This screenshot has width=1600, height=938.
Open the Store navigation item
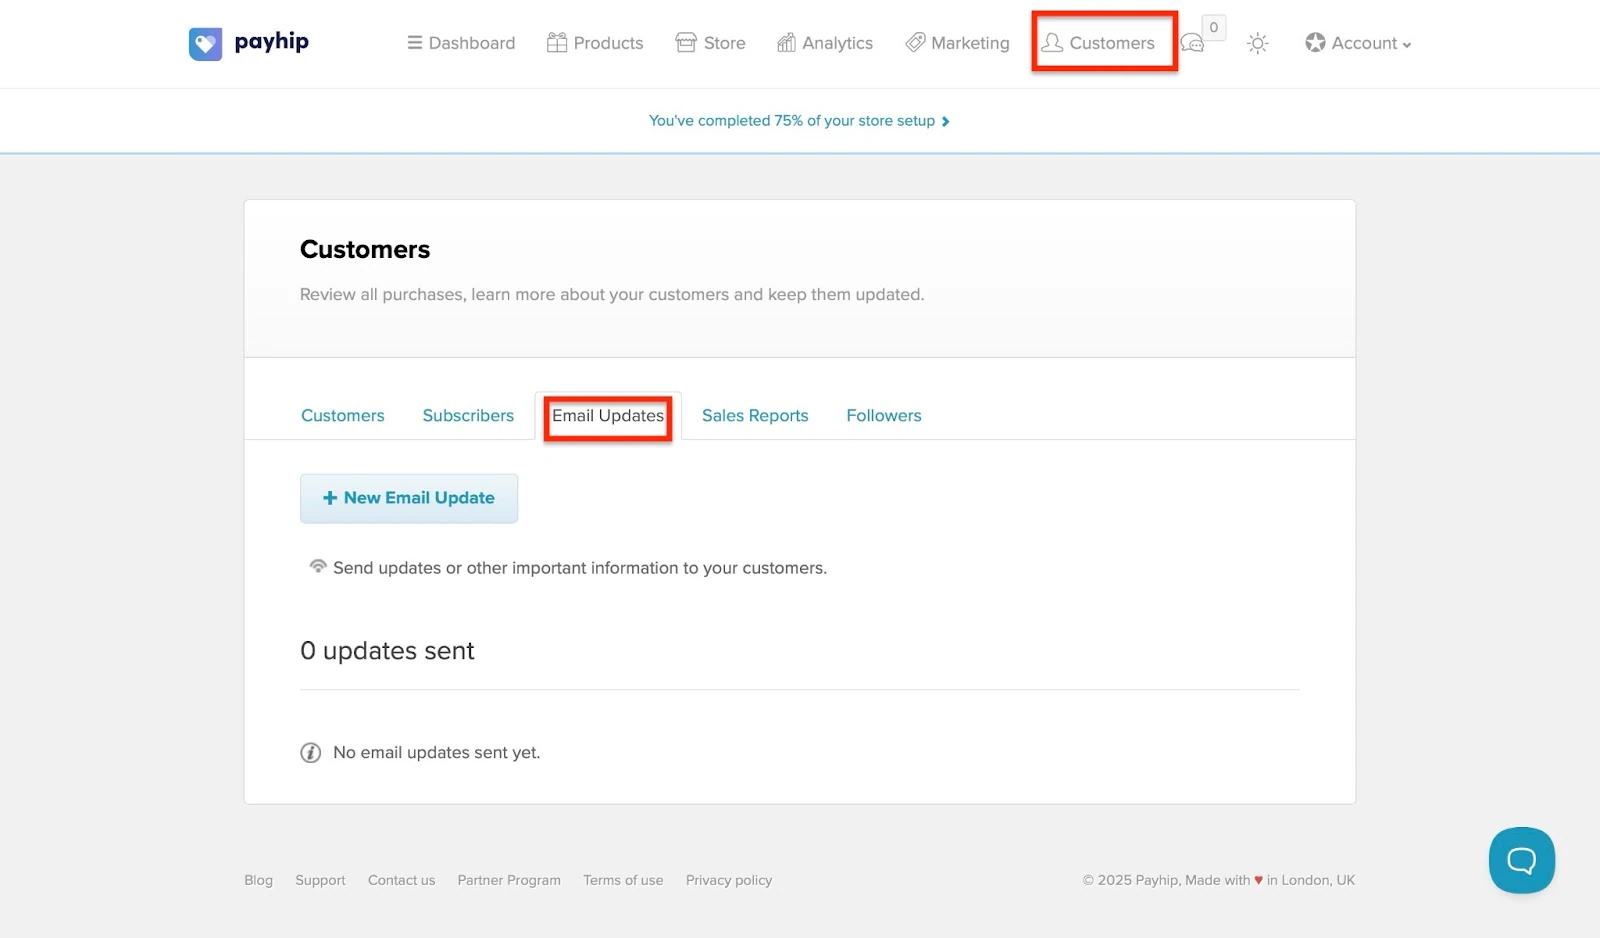tap(710, 43)
